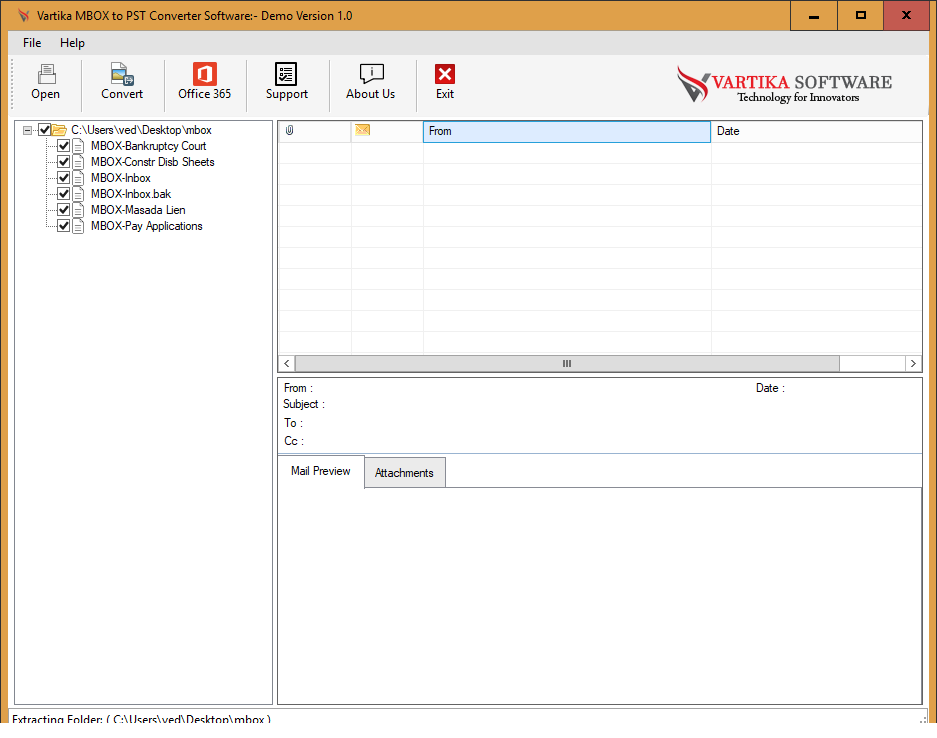Open the Help menu
The image size is (937, 738).
tap(72, 43)
